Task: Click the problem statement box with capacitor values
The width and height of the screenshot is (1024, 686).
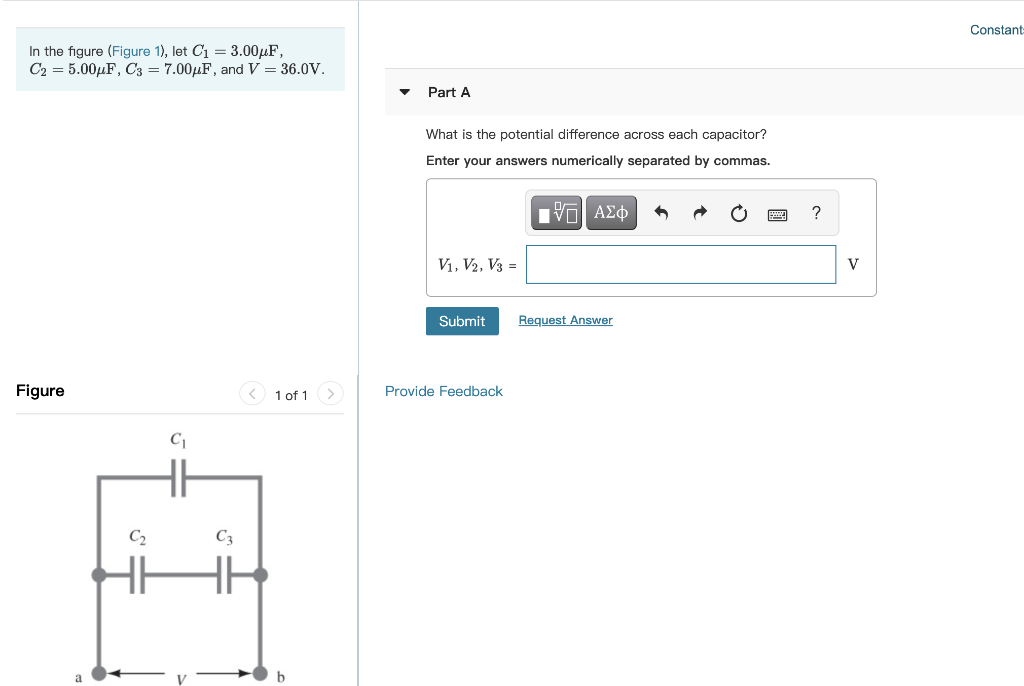Action: [180, 59]
